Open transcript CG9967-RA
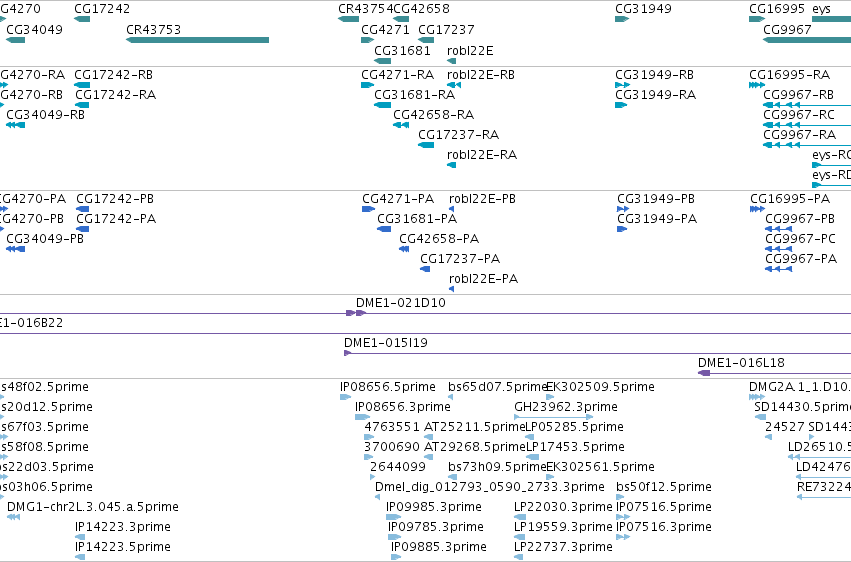The image size is (851, 562). click(x=799, y=135)
